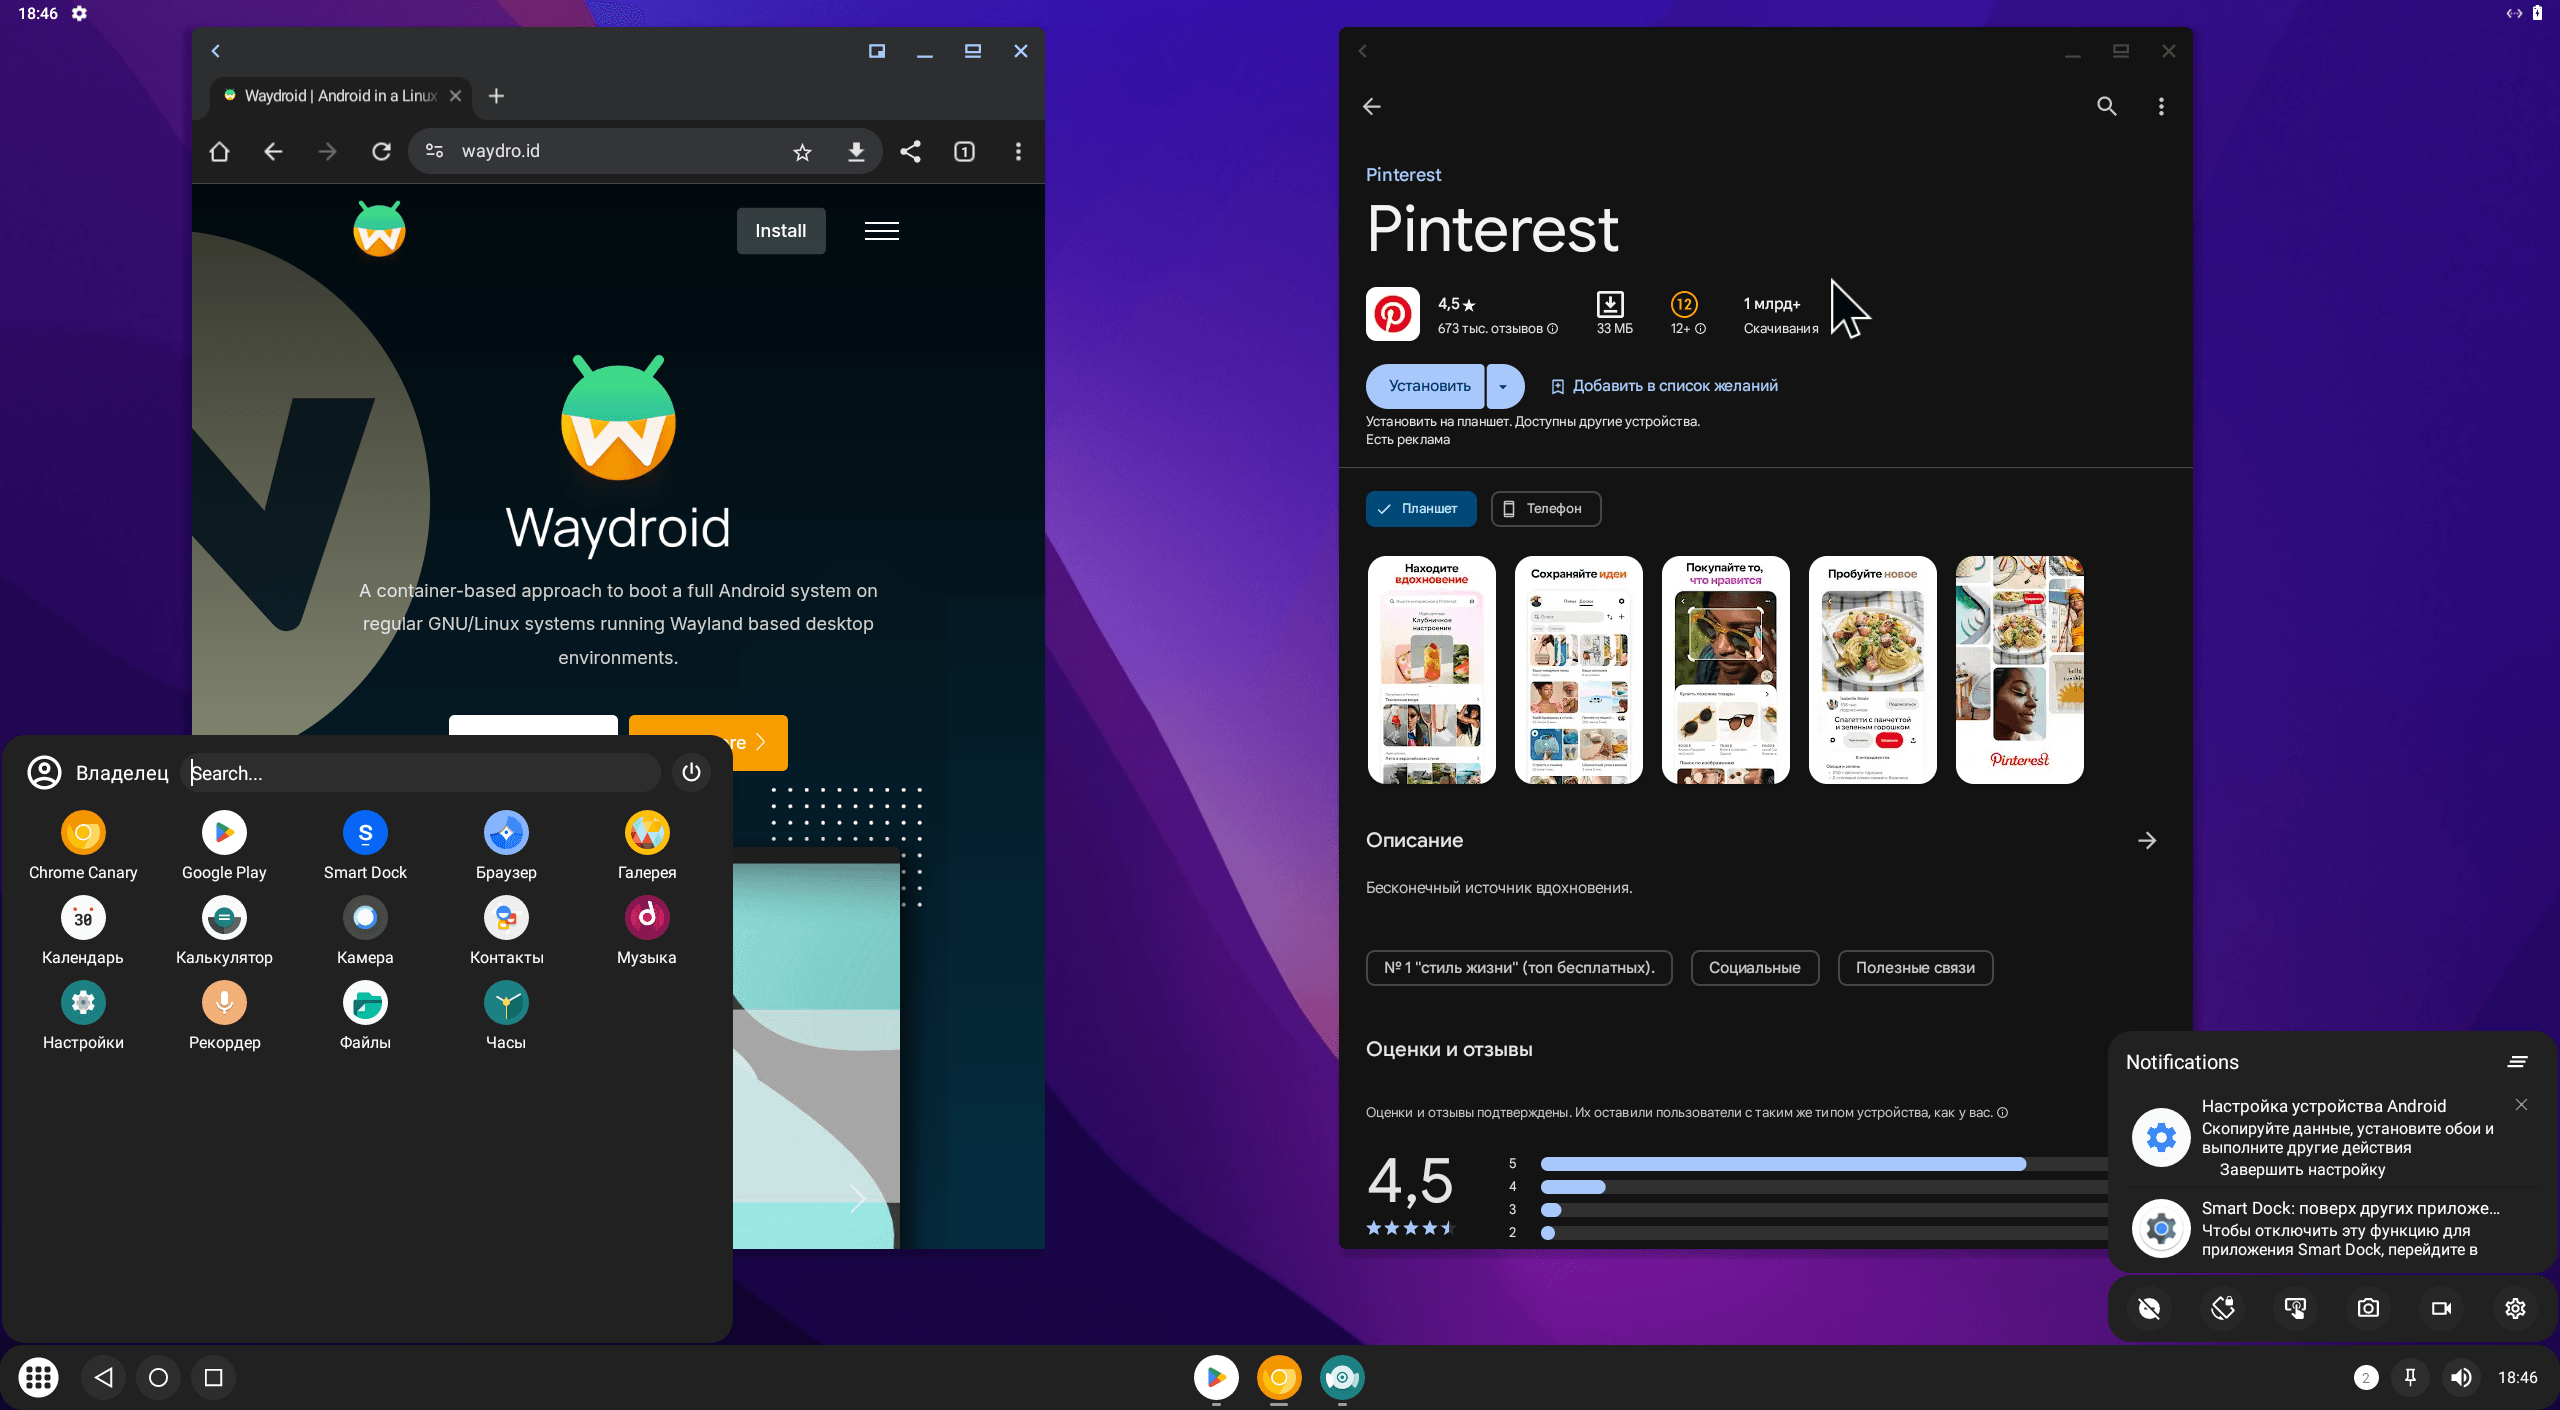This screenshot has height=1410, width=2560.
Task: Open settings from quick panel gear
Action: click(2515, 1308)
